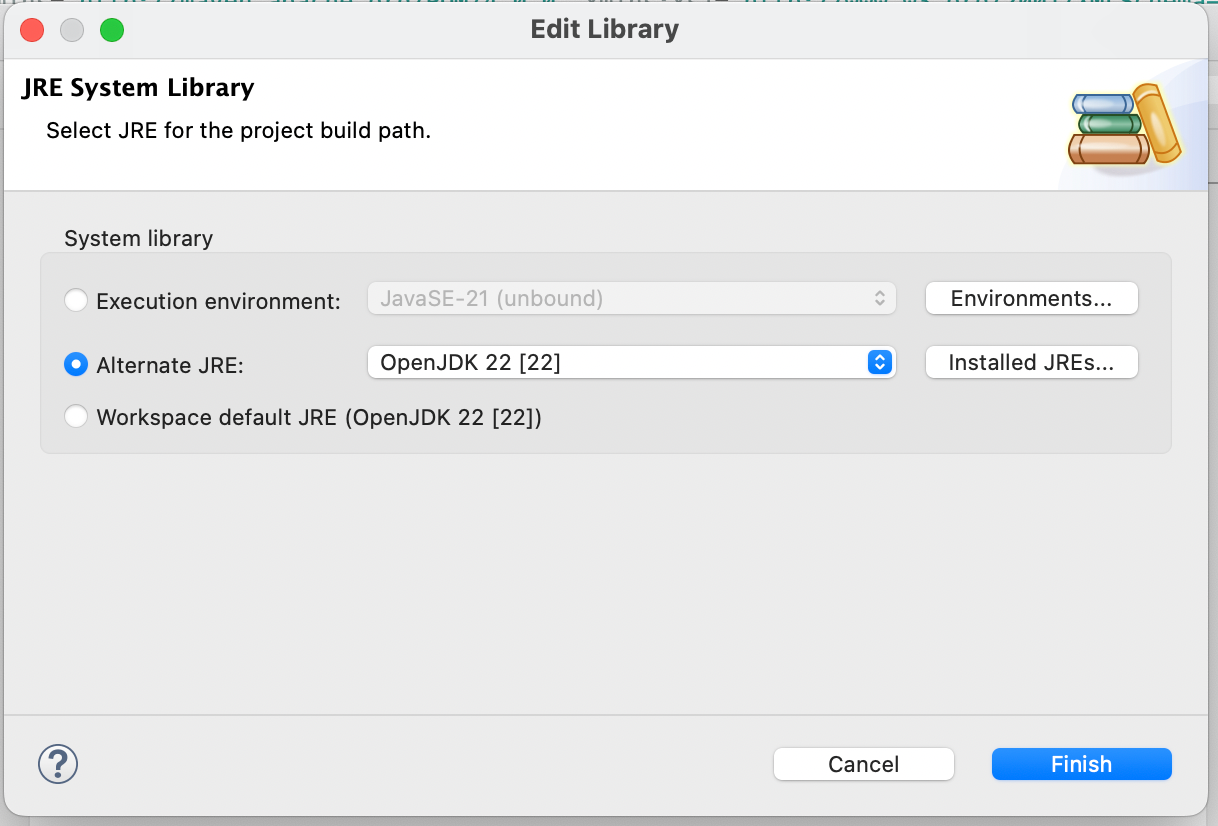Viewport: 1218px width, 826px height.
Task: Click the Edit Library title bar
Action: click(x=604, y=29)
